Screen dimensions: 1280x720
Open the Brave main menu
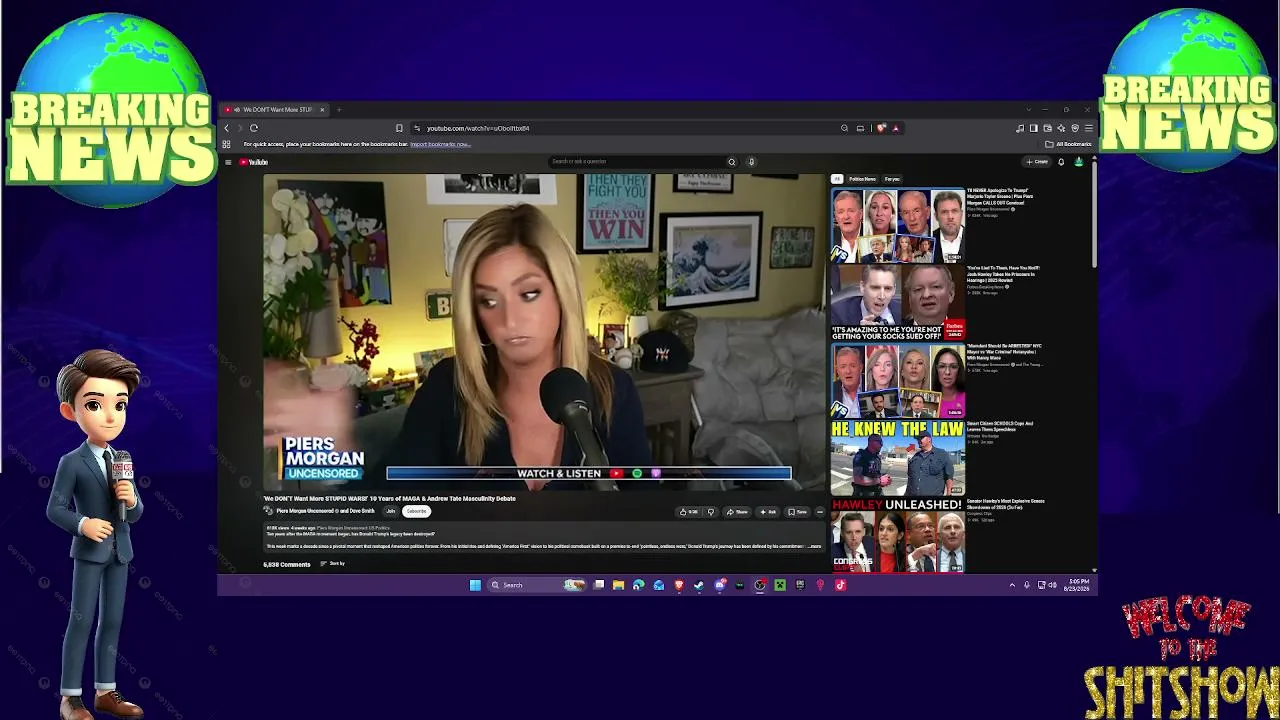pos(1089,128)
